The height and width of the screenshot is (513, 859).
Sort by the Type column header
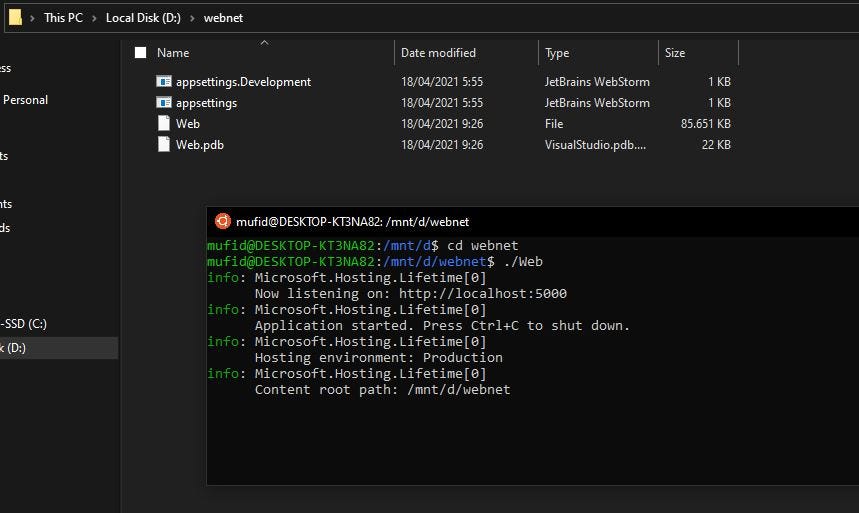point(557,53)
